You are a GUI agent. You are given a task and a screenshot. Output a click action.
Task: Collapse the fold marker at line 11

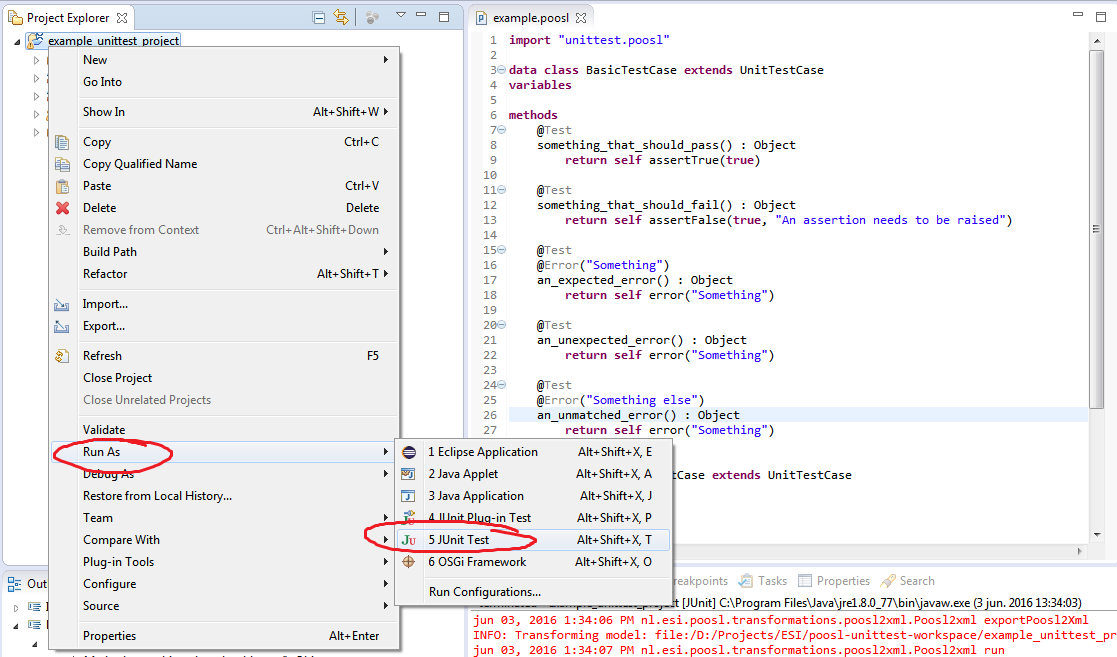pos(502,190)
